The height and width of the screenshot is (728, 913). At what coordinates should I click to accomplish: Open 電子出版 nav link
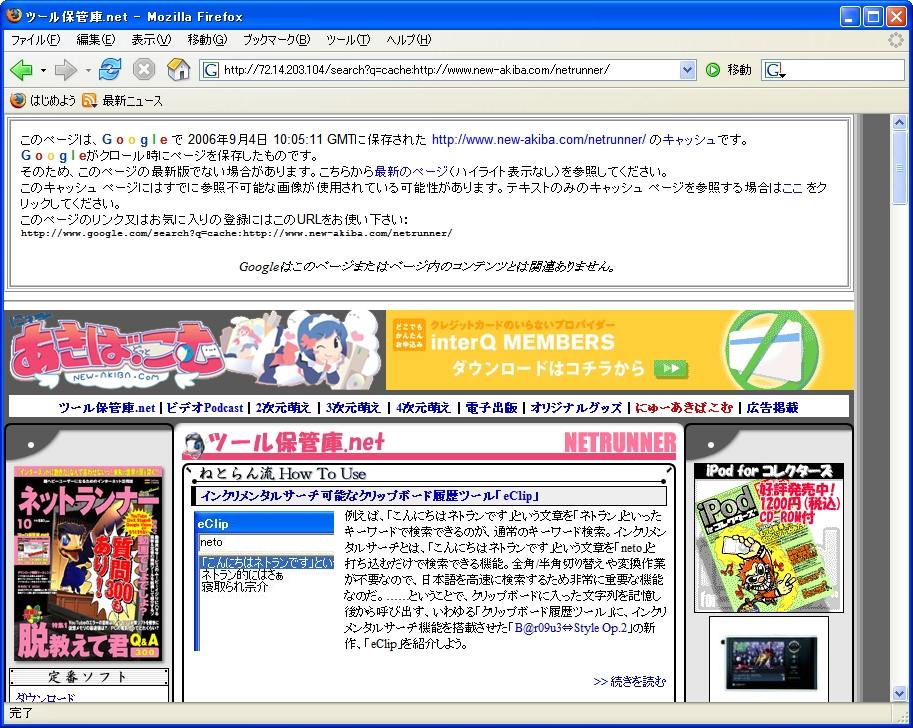[491, 408]
